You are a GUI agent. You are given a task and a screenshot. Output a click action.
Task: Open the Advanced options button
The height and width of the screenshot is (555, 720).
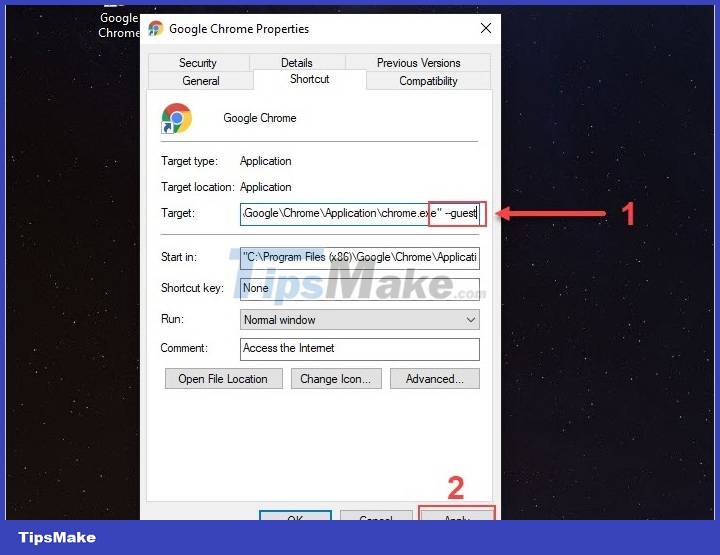coord(435,379)
